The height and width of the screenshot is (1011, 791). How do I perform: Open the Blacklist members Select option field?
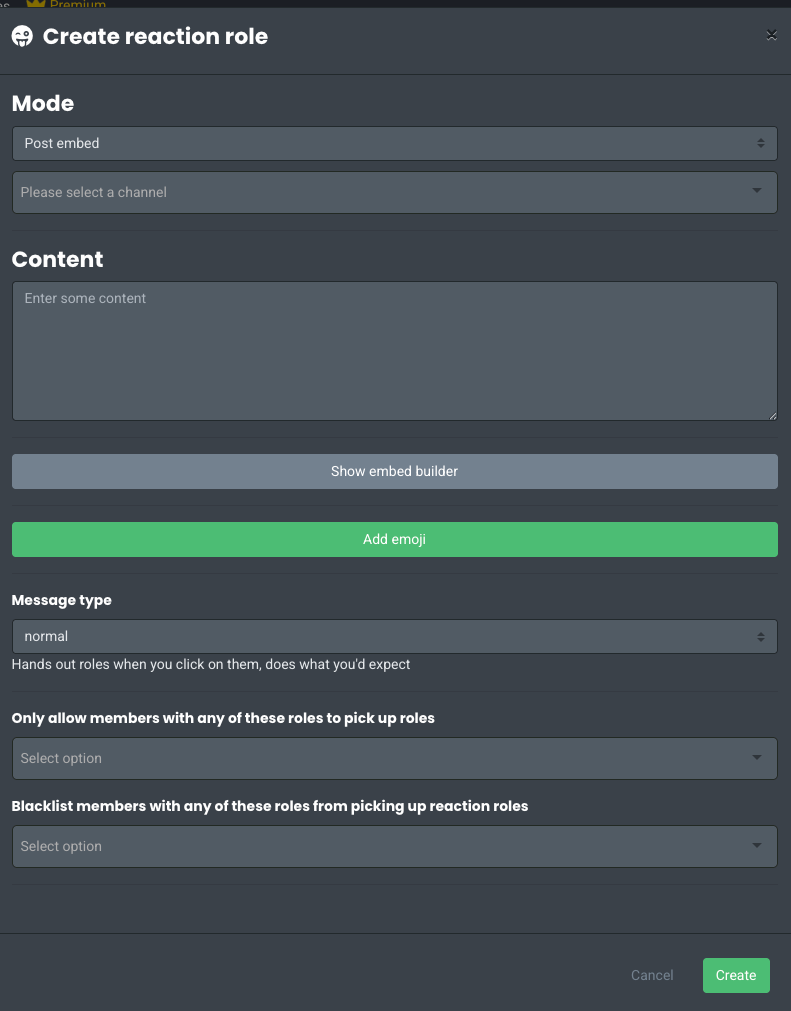[x=380, y=846]
